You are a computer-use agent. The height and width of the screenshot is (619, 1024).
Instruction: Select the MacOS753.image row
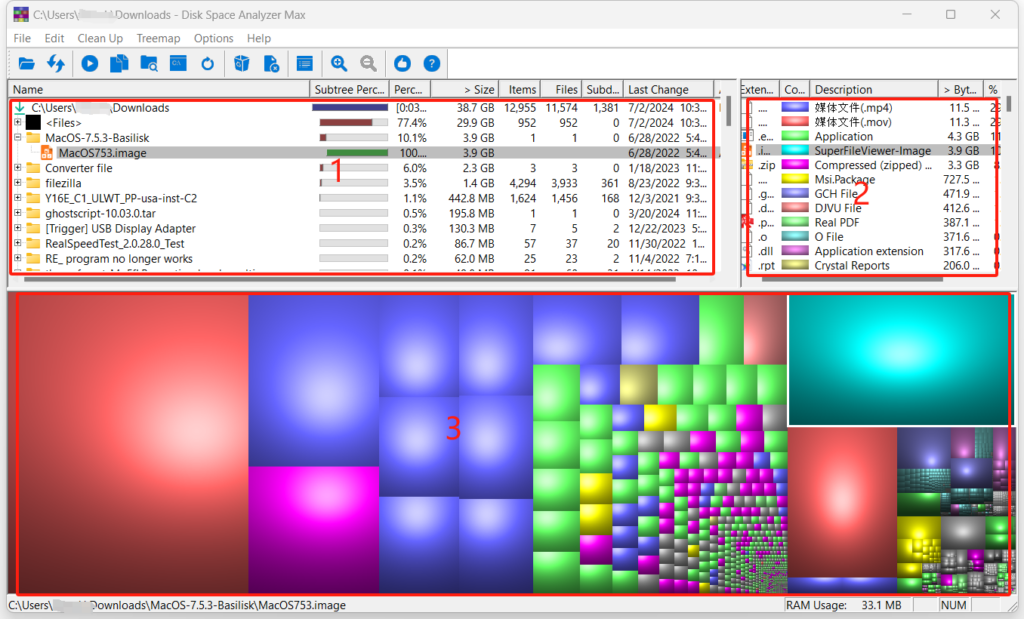366,153
